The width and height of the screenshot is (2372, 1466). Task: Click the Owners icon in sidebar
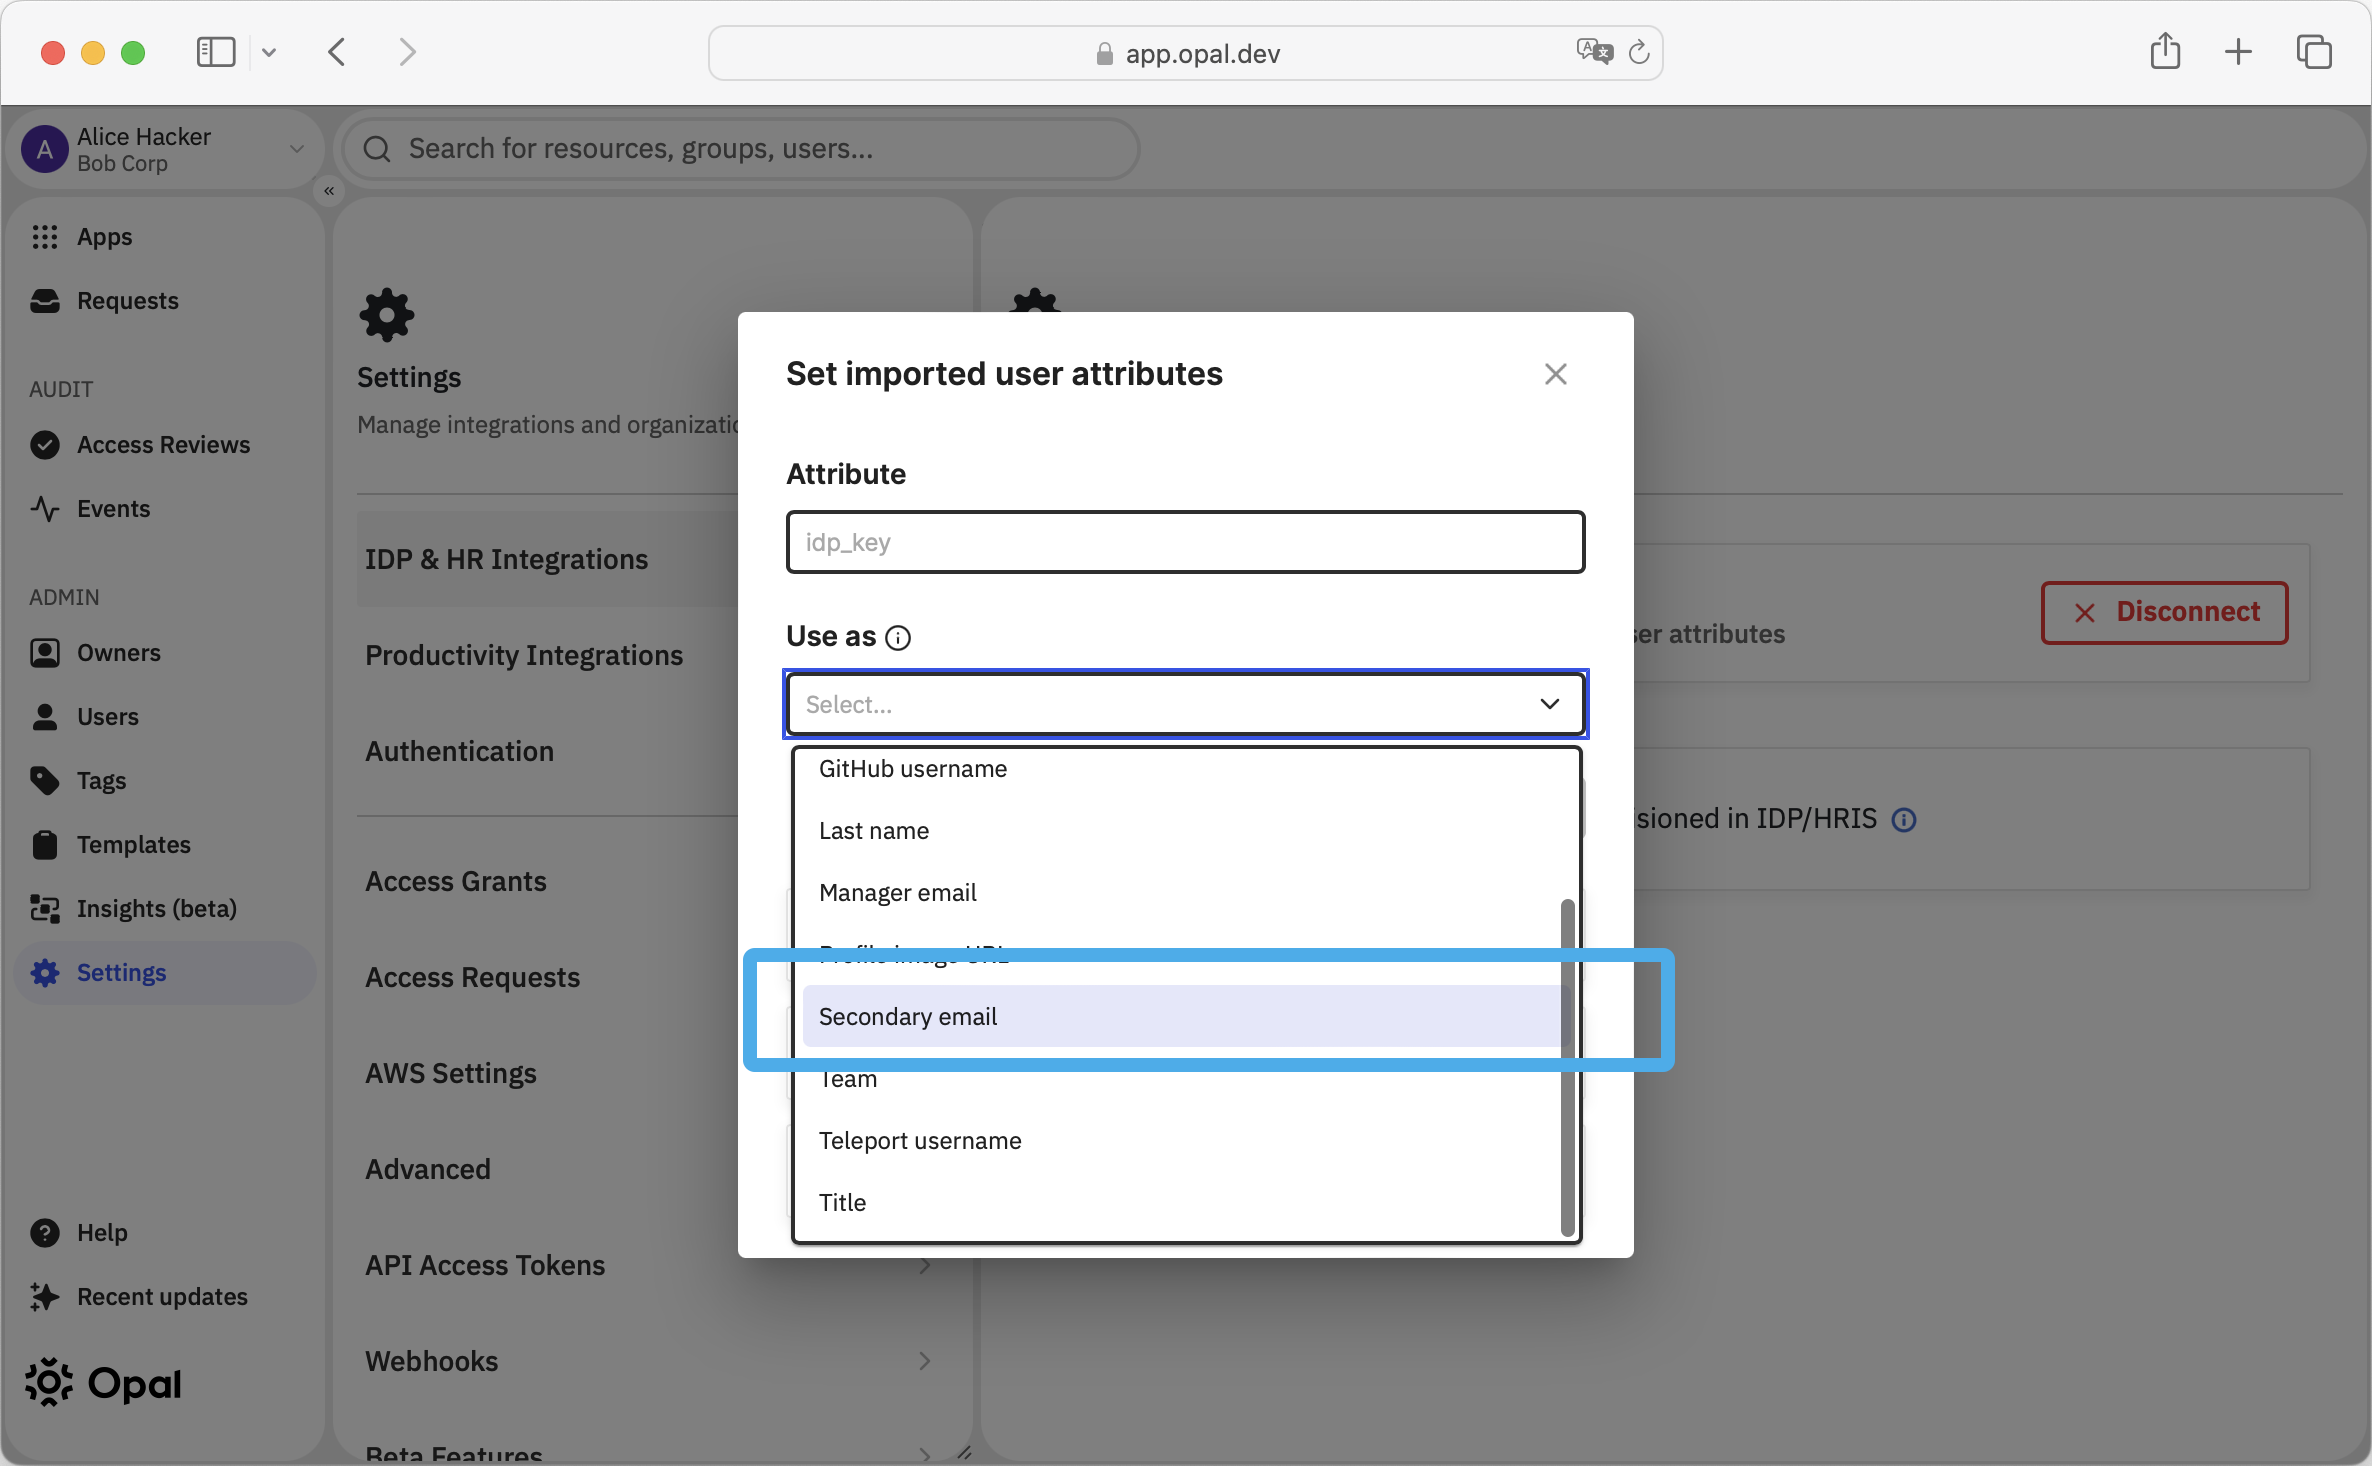[x=45, y=653]
